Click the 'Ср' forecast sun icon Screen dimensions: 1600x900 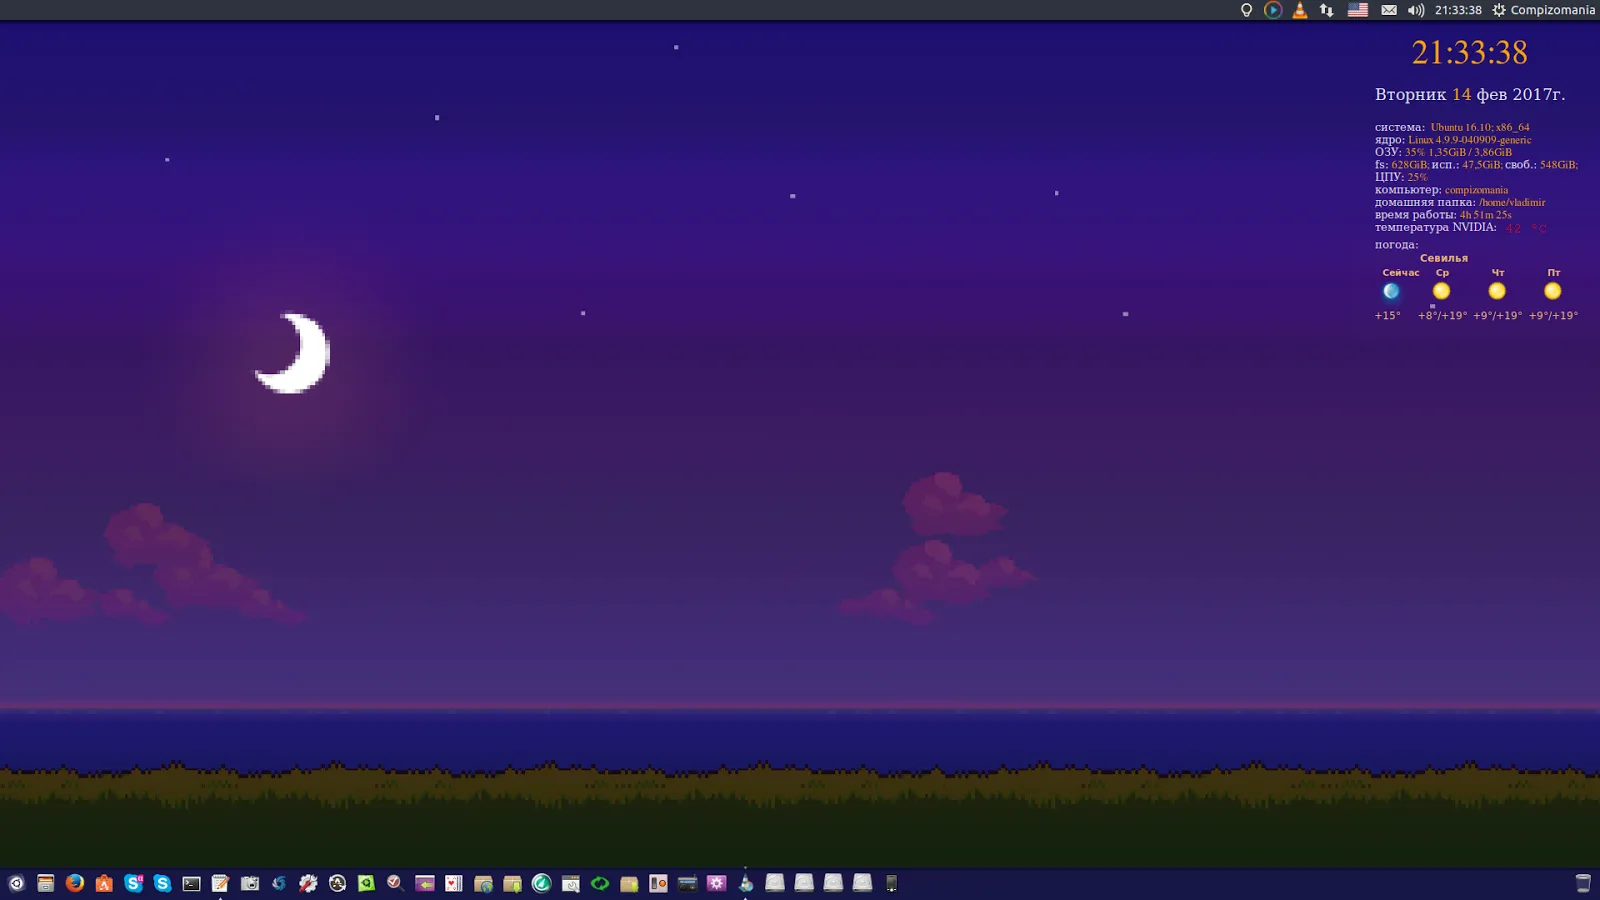click(x=1441, y=291)
